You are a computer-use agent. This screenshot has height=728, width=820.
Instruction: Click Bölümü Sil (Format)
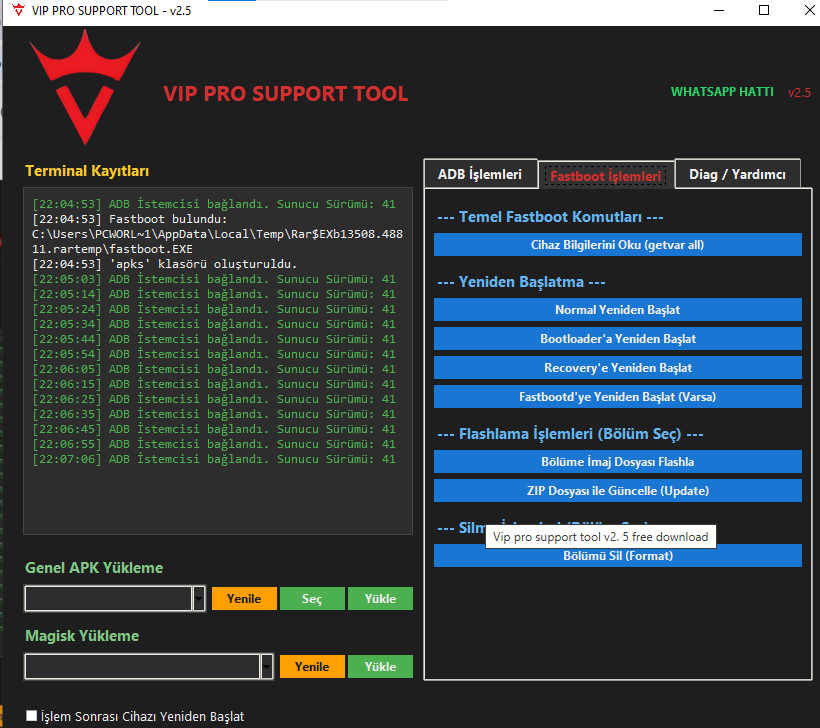click(617, 555)
